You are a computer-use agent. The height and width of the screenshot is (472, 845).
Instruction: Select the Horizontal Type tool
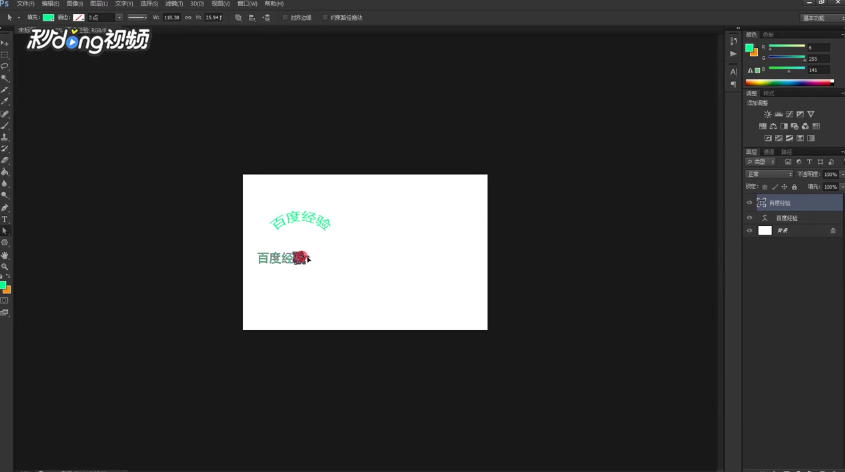coord(5,219)
